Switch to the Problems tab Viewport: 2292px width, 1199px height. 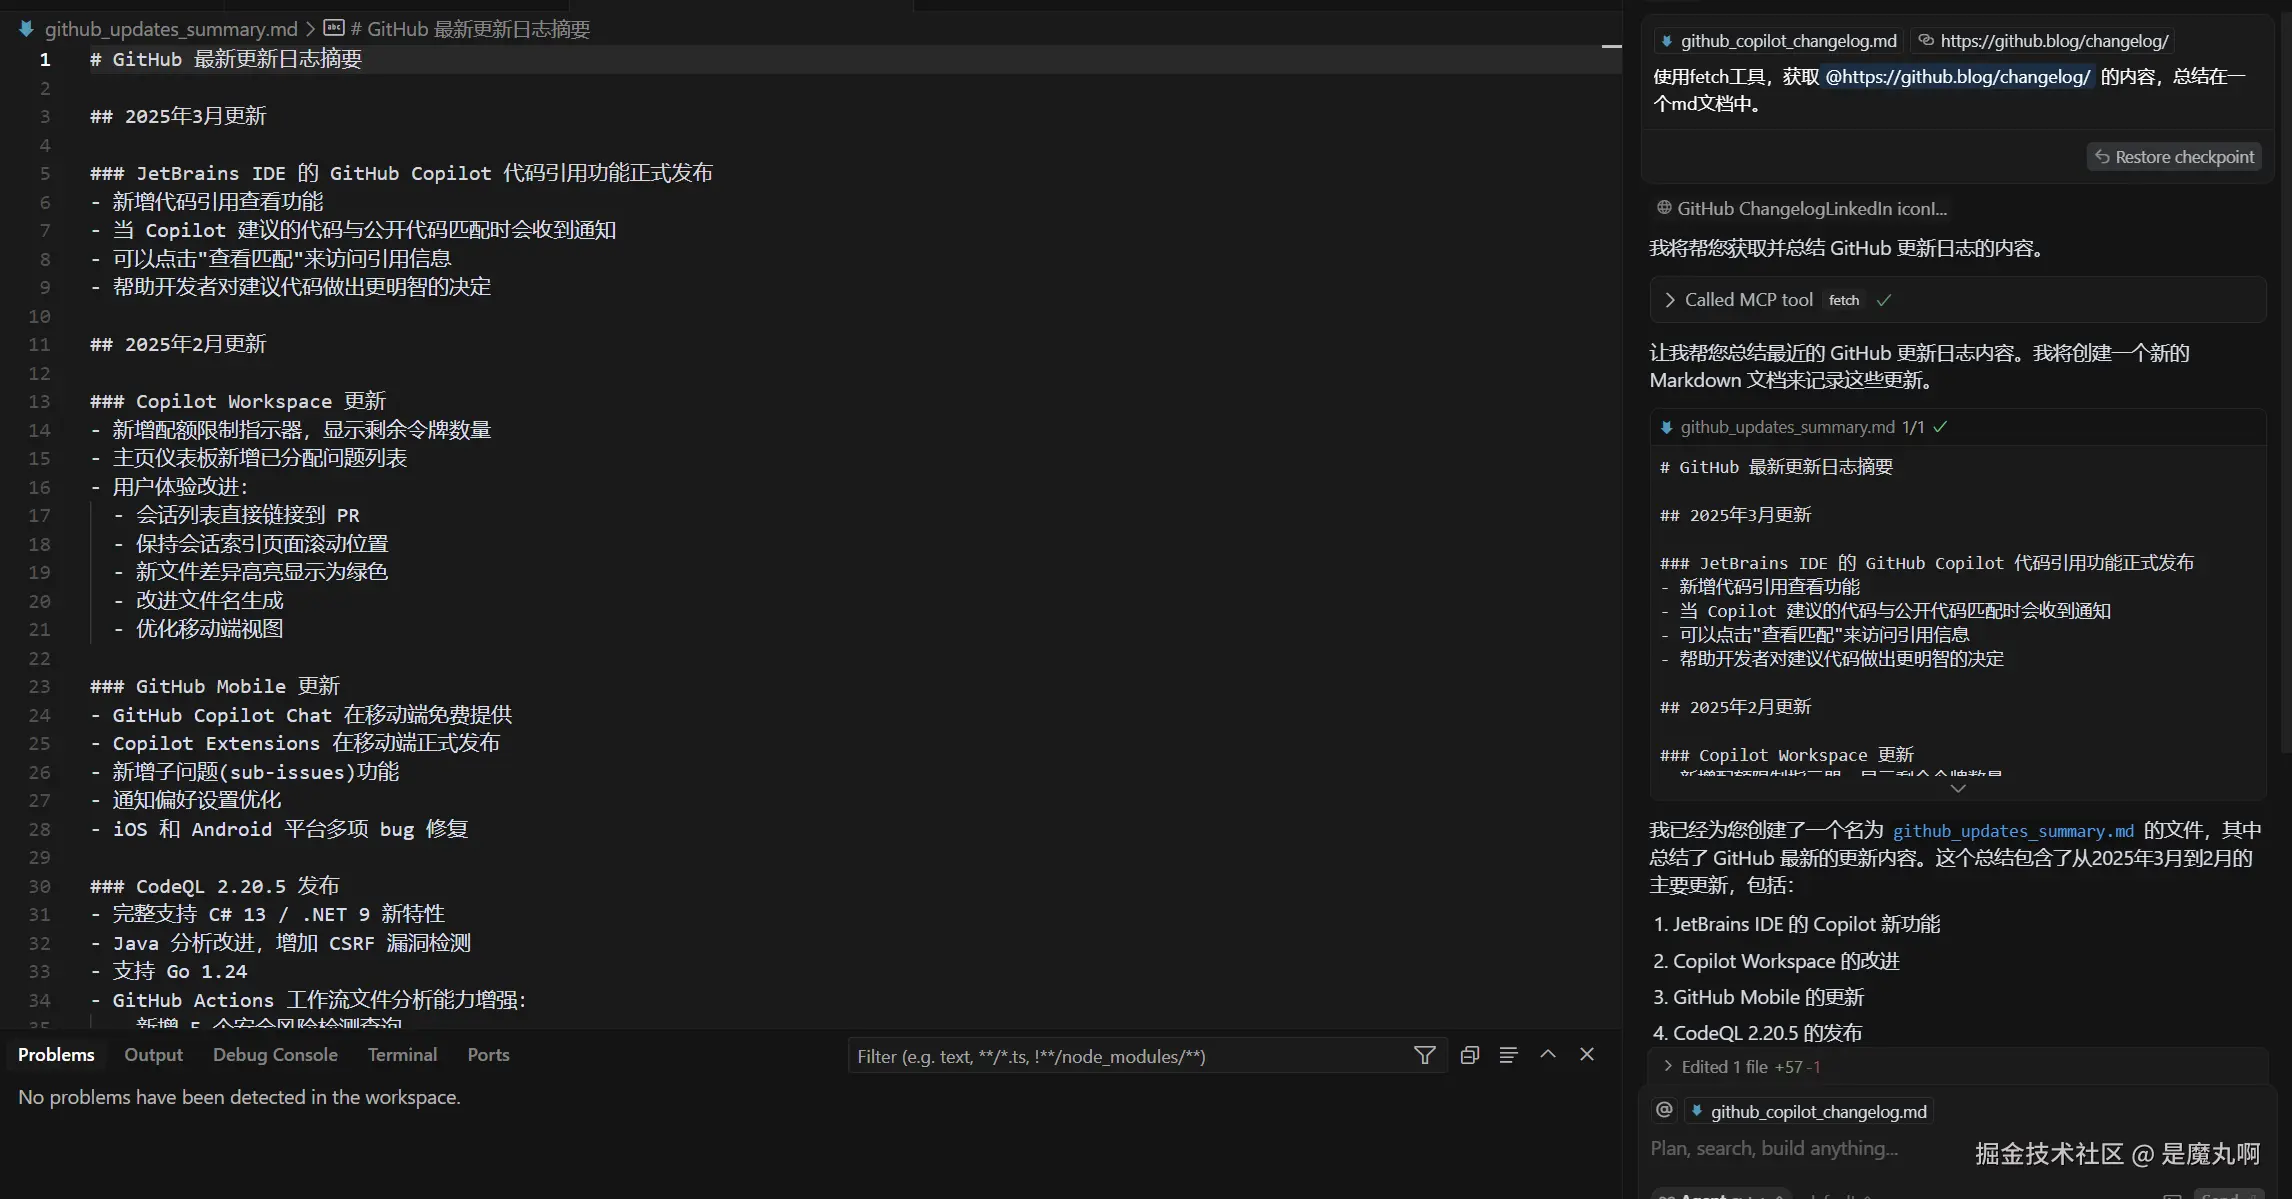point(56,1054)
